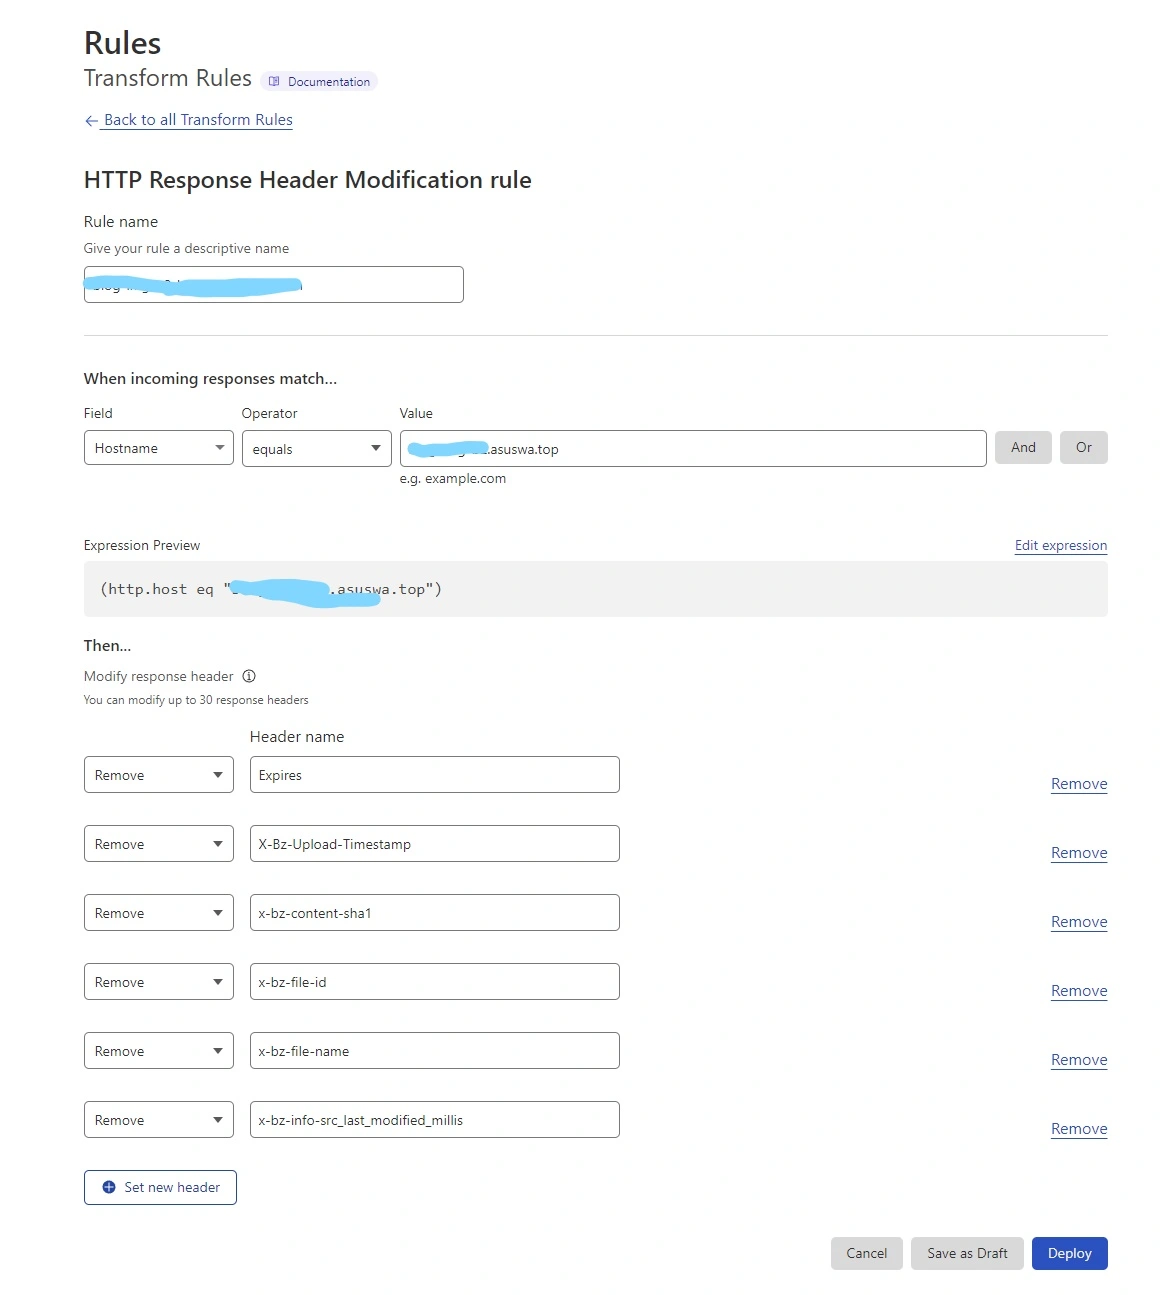1161x1295 pixels.
Task: Click the Rule name input field
Action: [x=273, y=284]
